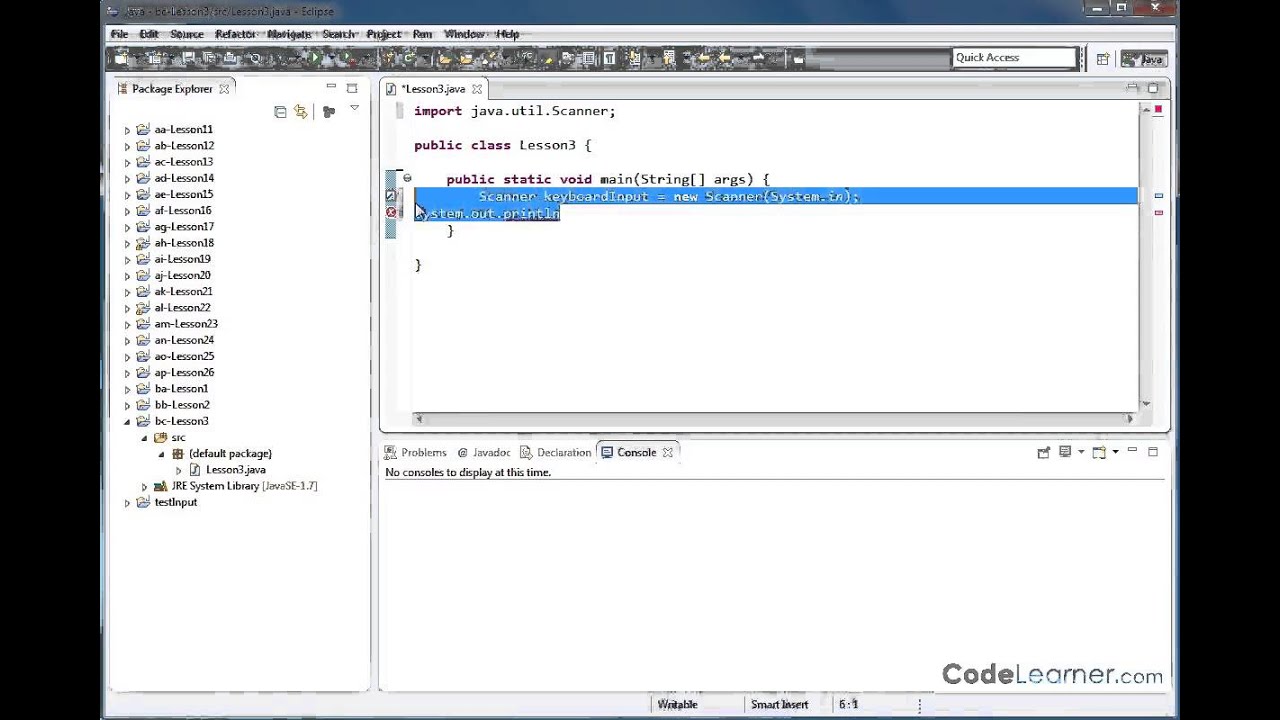Viewport: 1280px width, 720px height.
Task: Click Open Console icon
Action: [1099, 452]
